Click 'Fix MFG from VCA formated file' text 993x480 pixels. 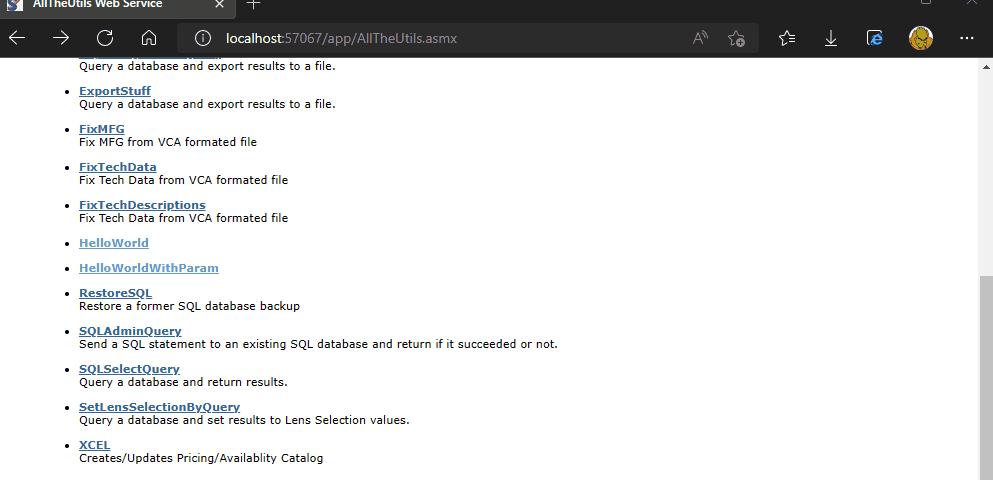coord(168,142)
